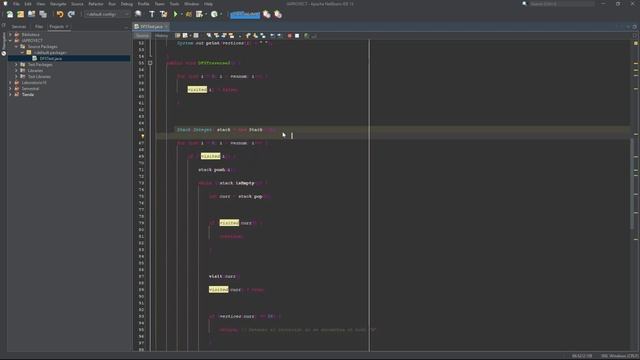Switch to the Files tab
This screenshot has width=640, height=360.
(39, 27)
